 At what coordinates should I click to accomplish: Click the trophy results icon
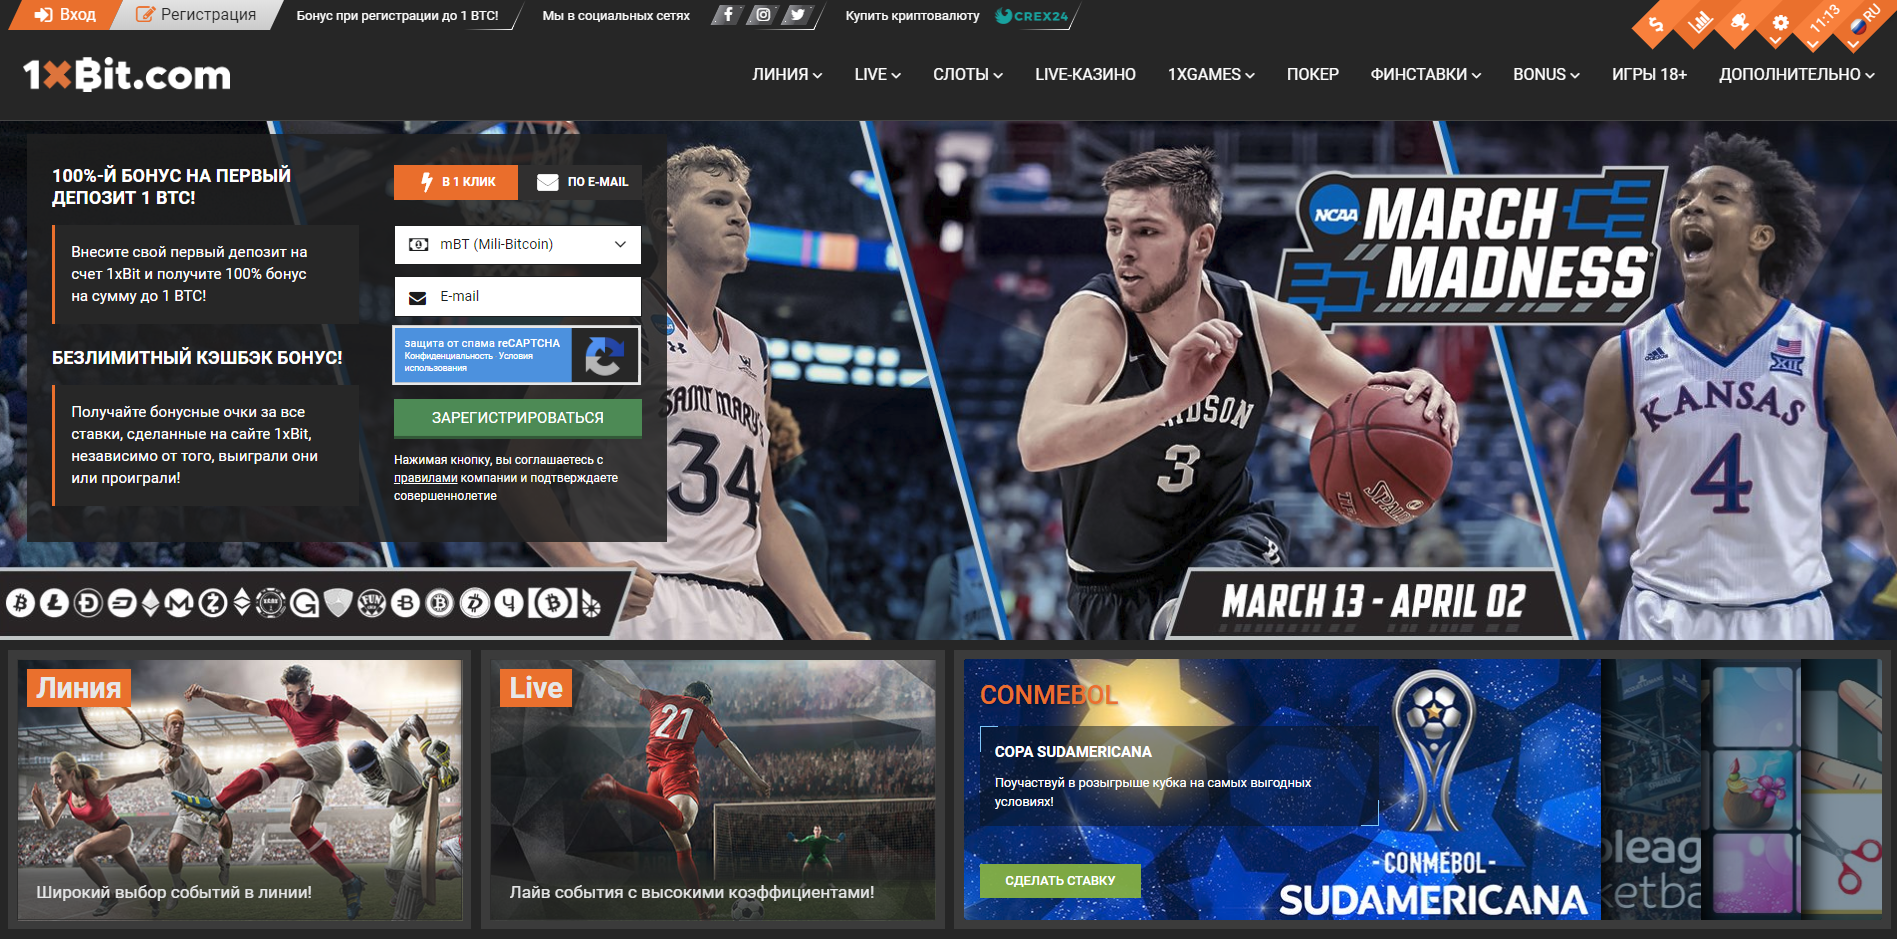point(1740,23)
